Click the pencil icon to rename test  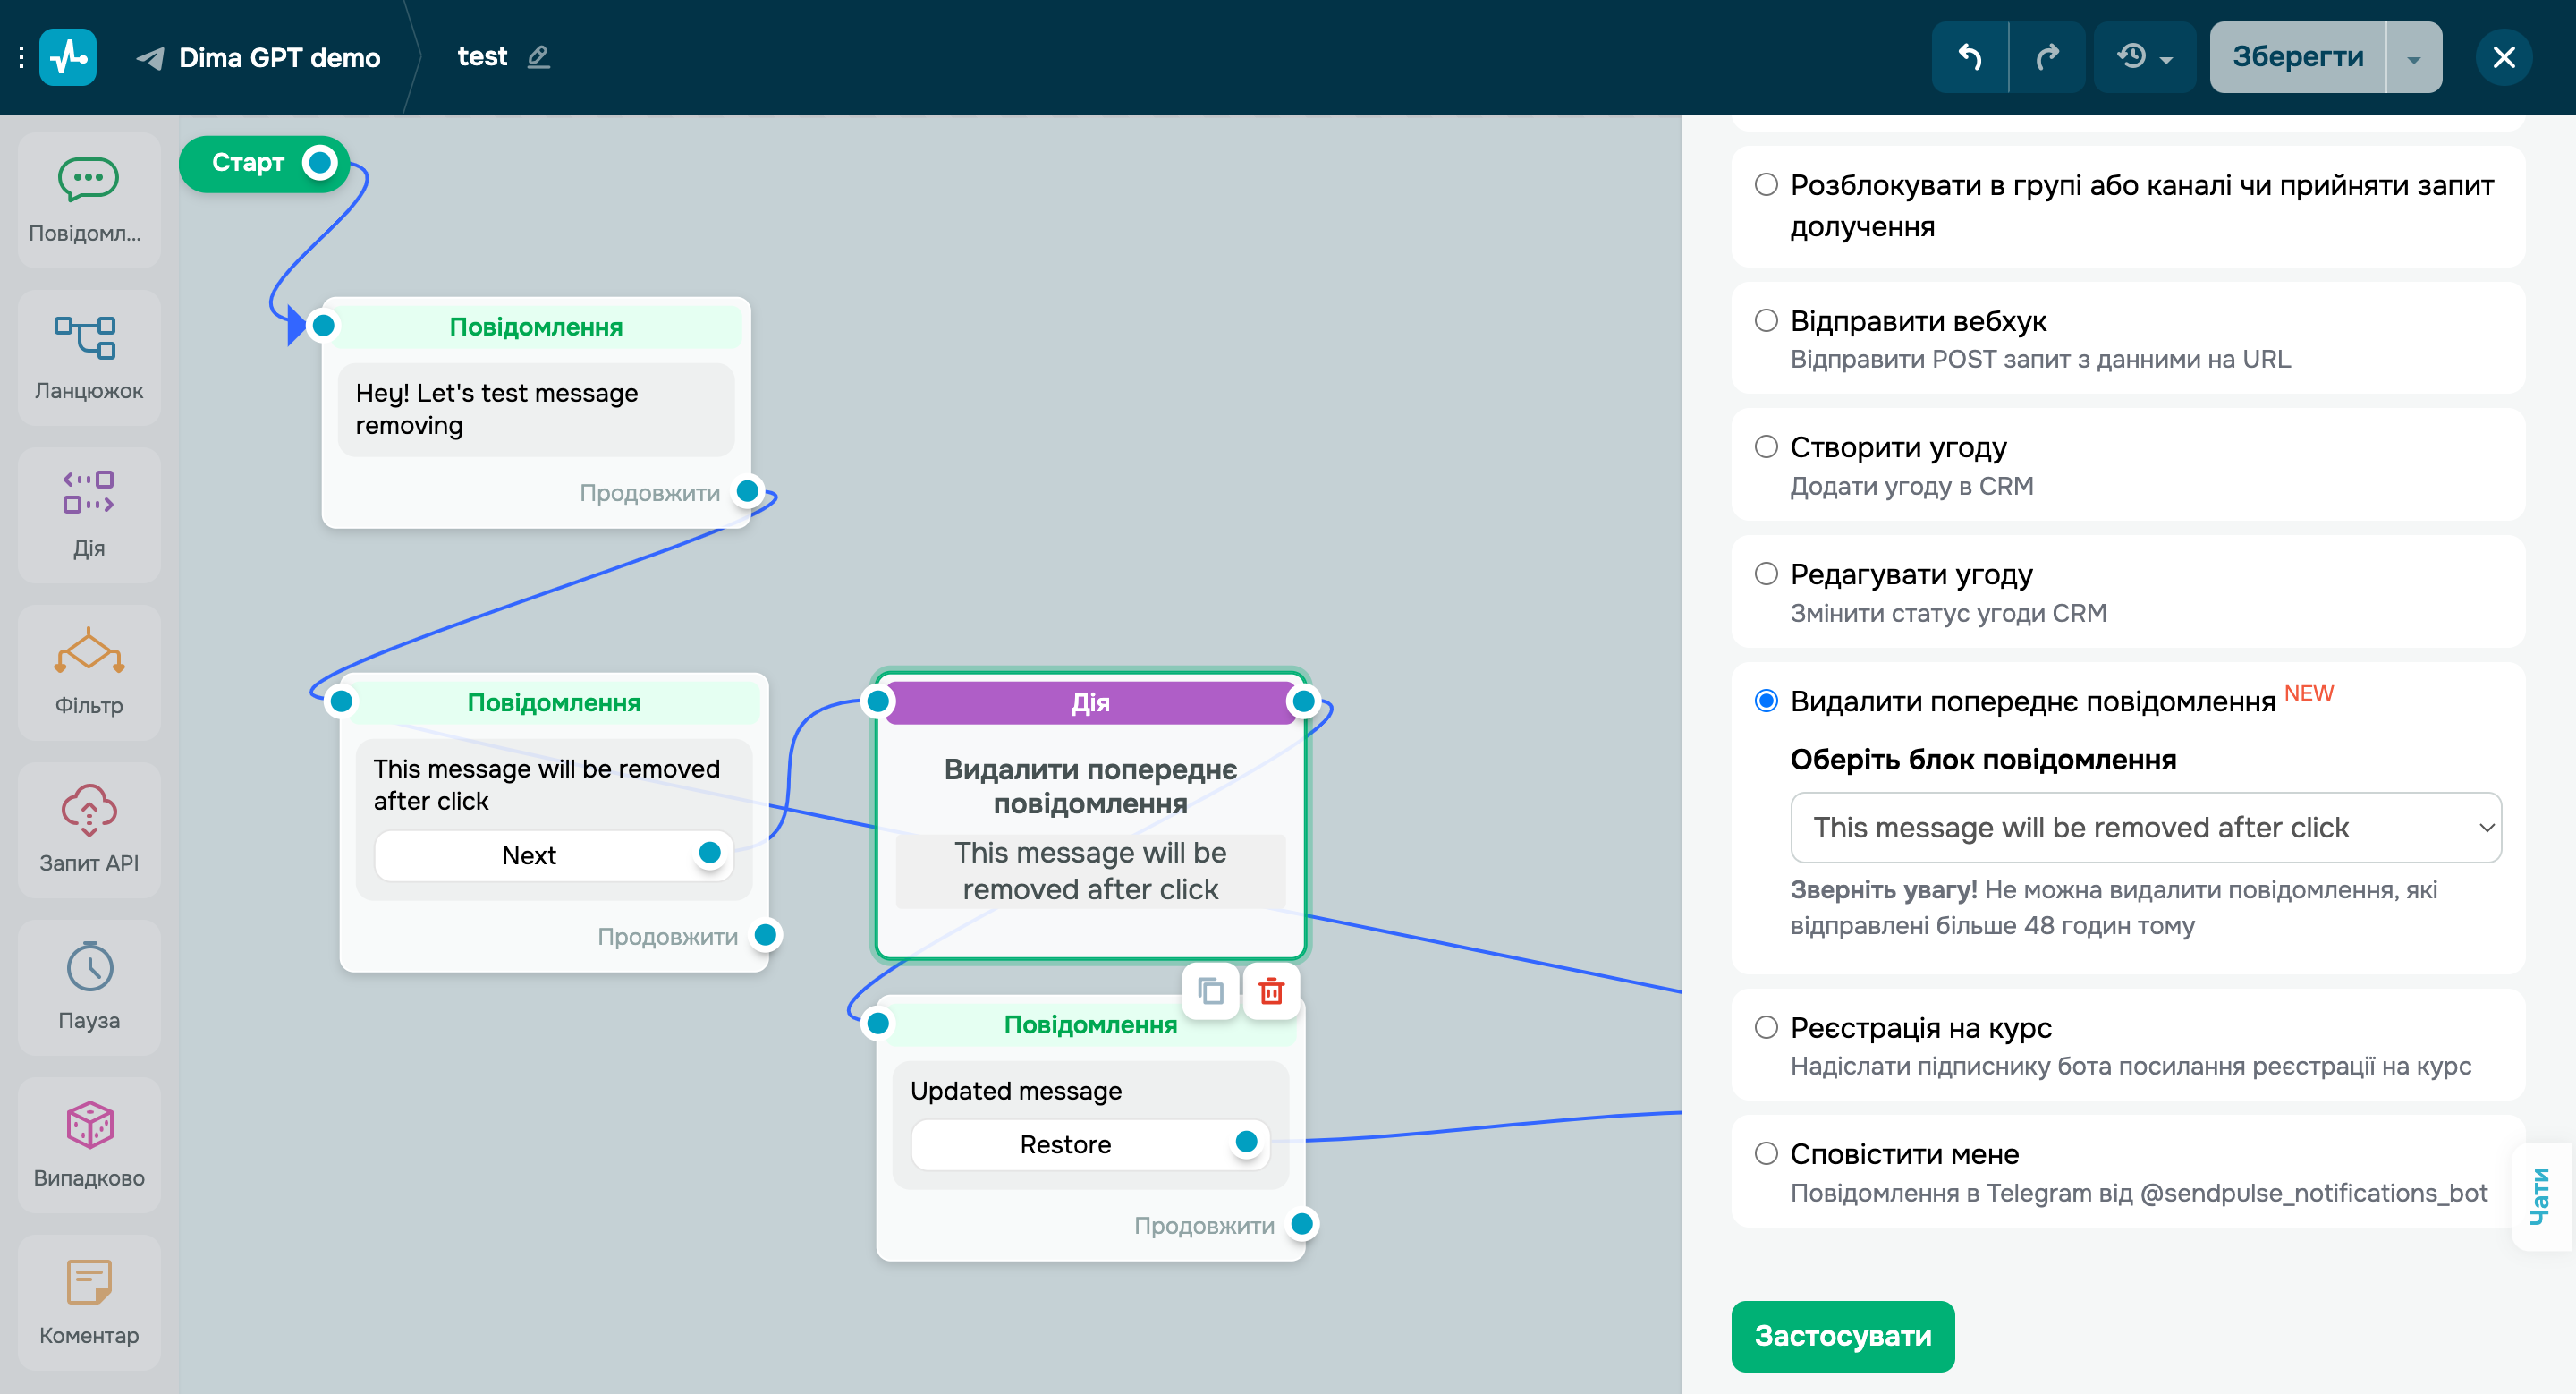click(x=538, y=57)
